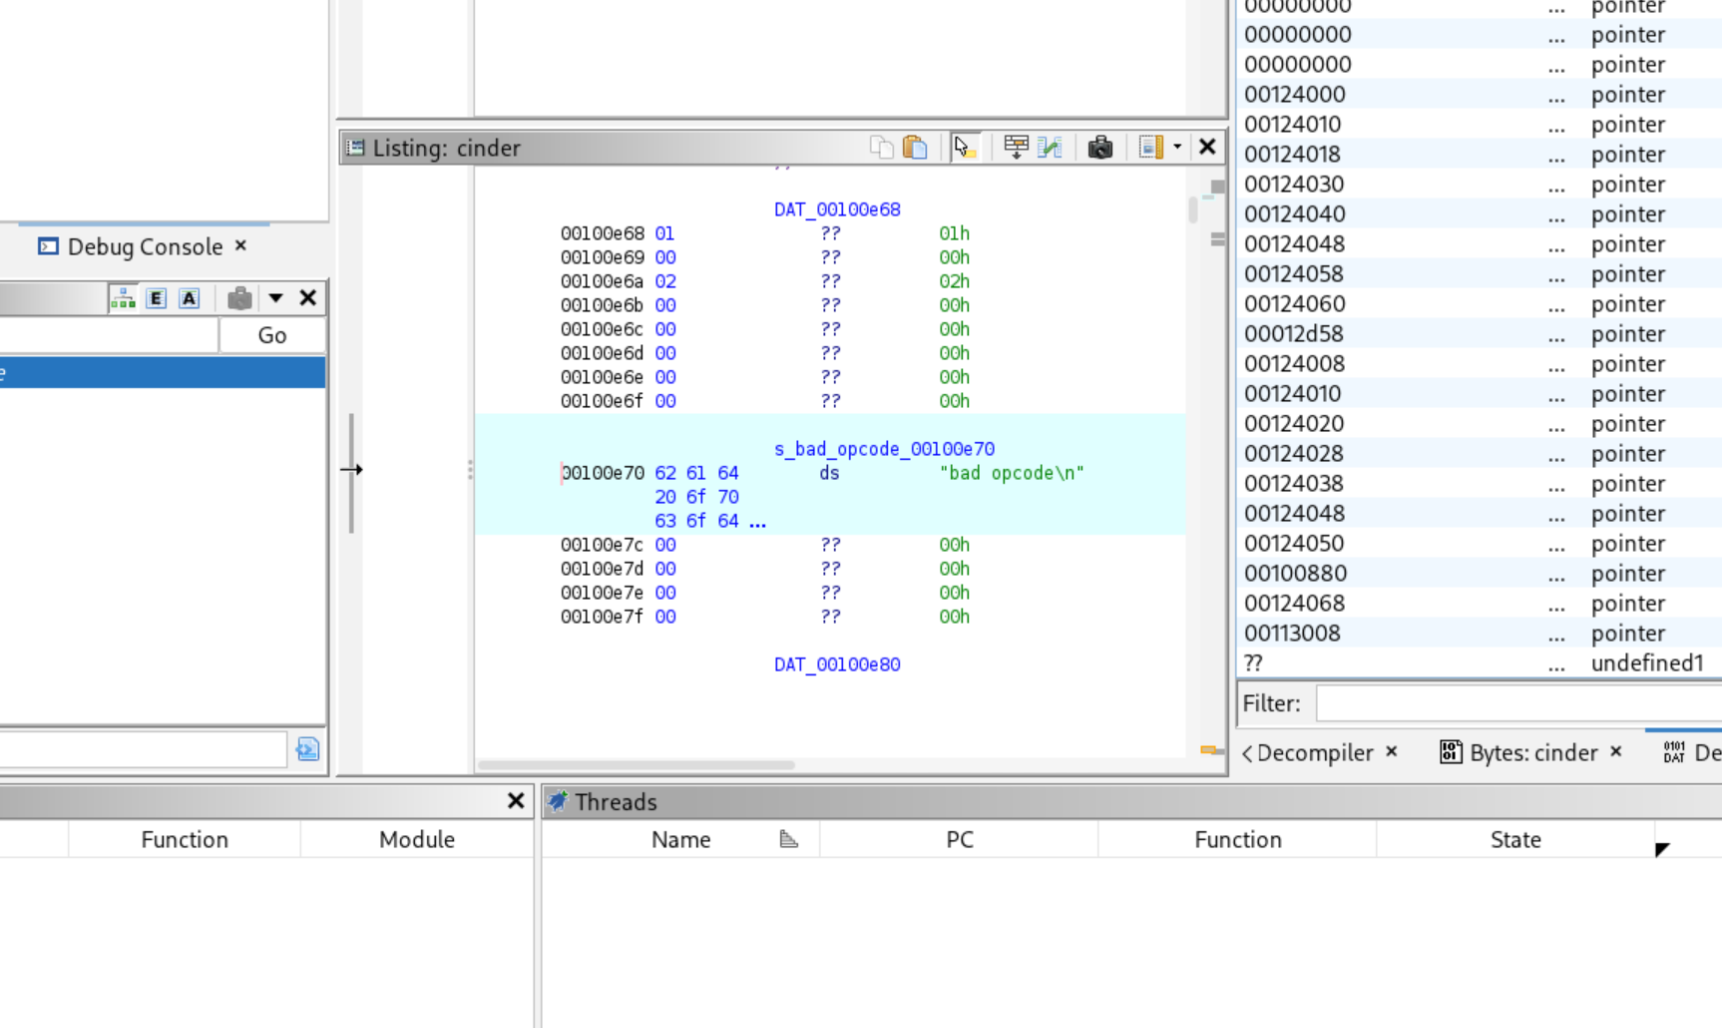Open the Threads table column settings corner
The width and height of the screenshot is (1722, 1028).
click(1662, 848)
